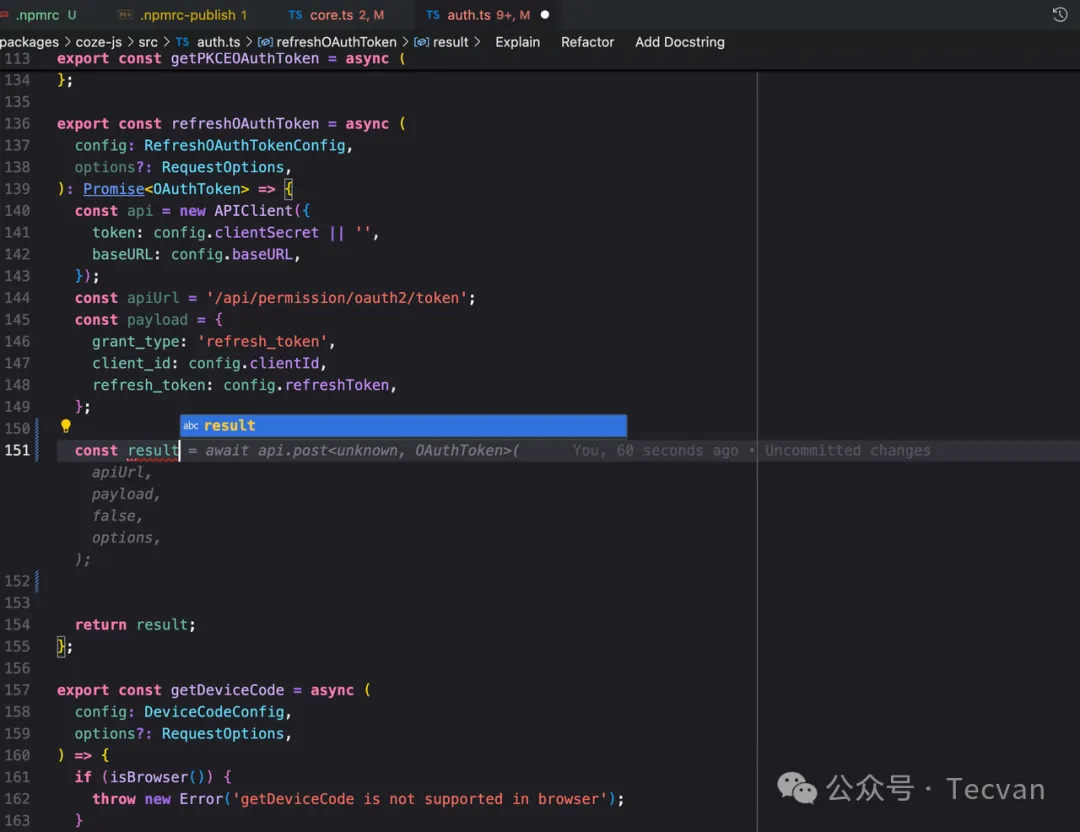This screenshot has height=832, width=1080.
Task: Click the .npmrc-publish tab file icon
Action: (125, 15)
